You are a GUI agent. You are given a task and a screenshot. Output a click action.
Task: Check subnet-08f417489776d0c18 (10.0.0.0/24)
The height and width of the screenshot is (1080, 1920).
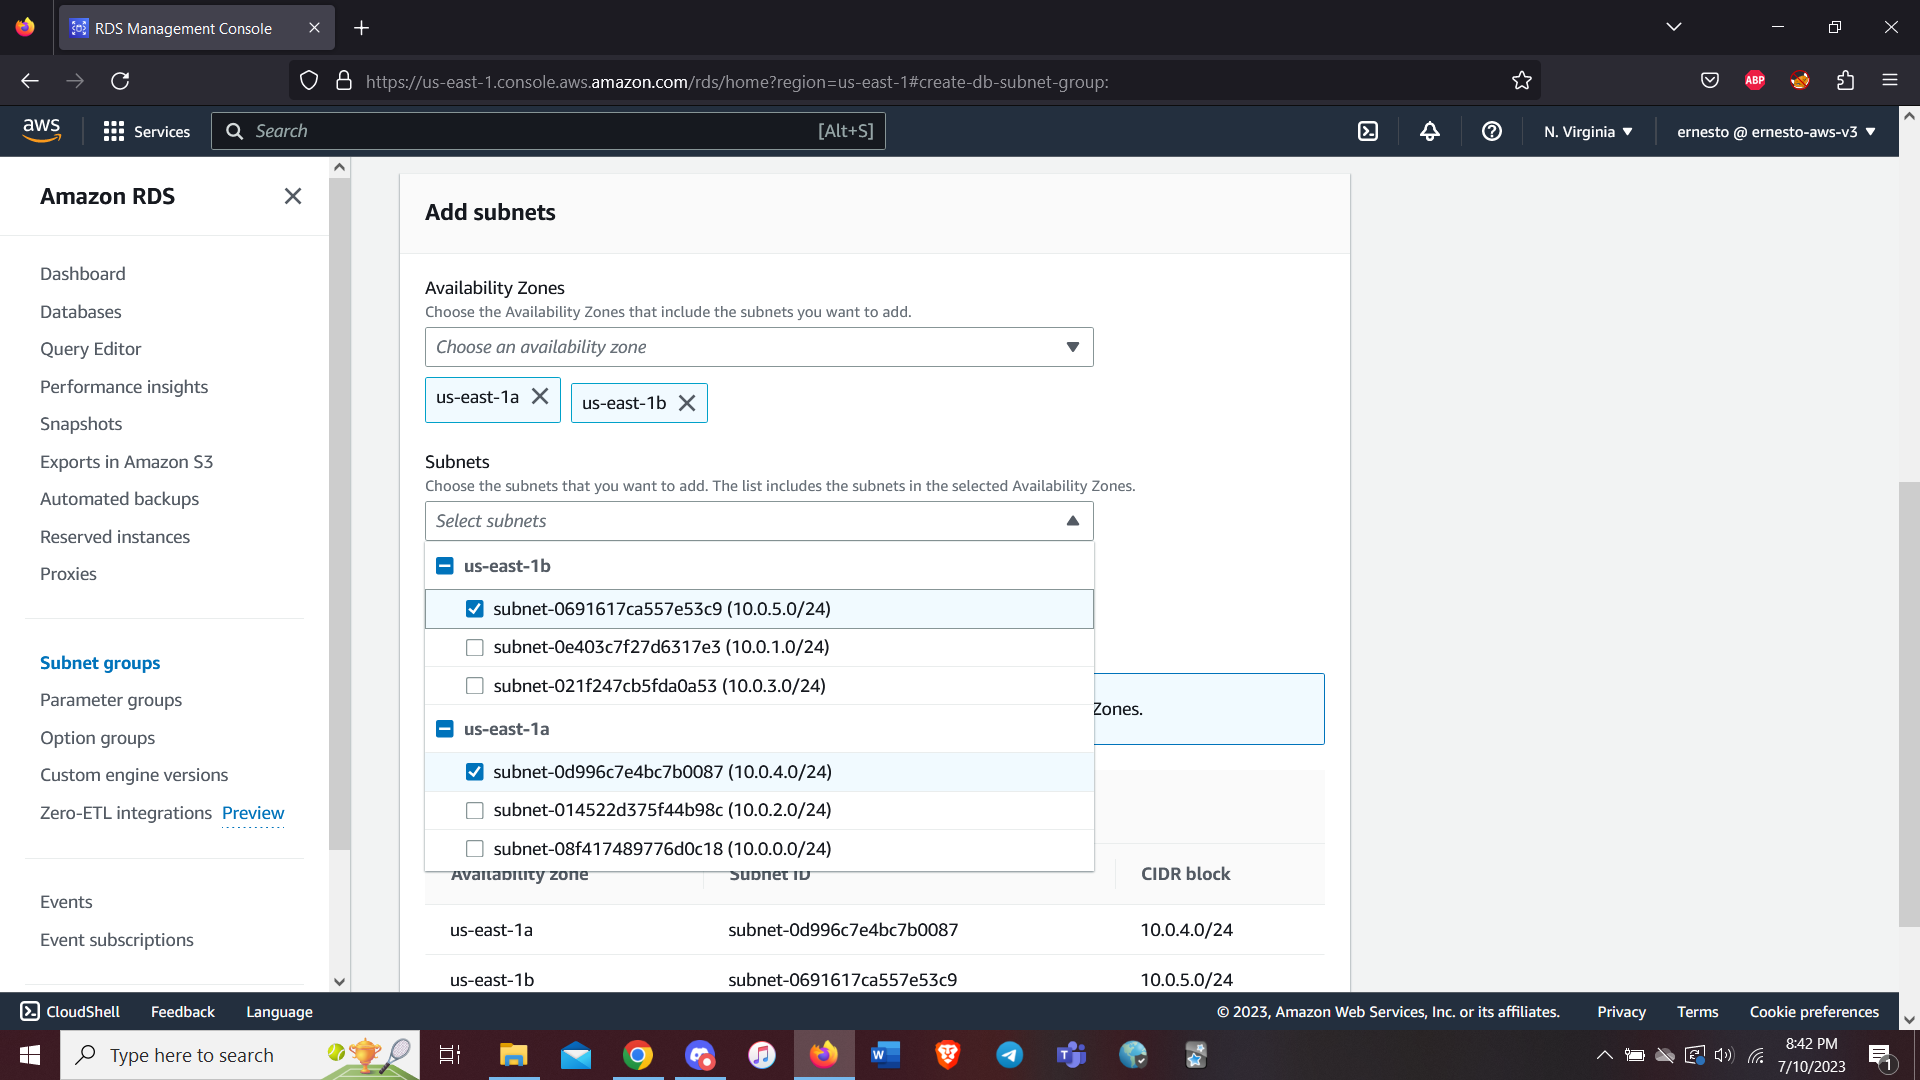pos(475,849)
